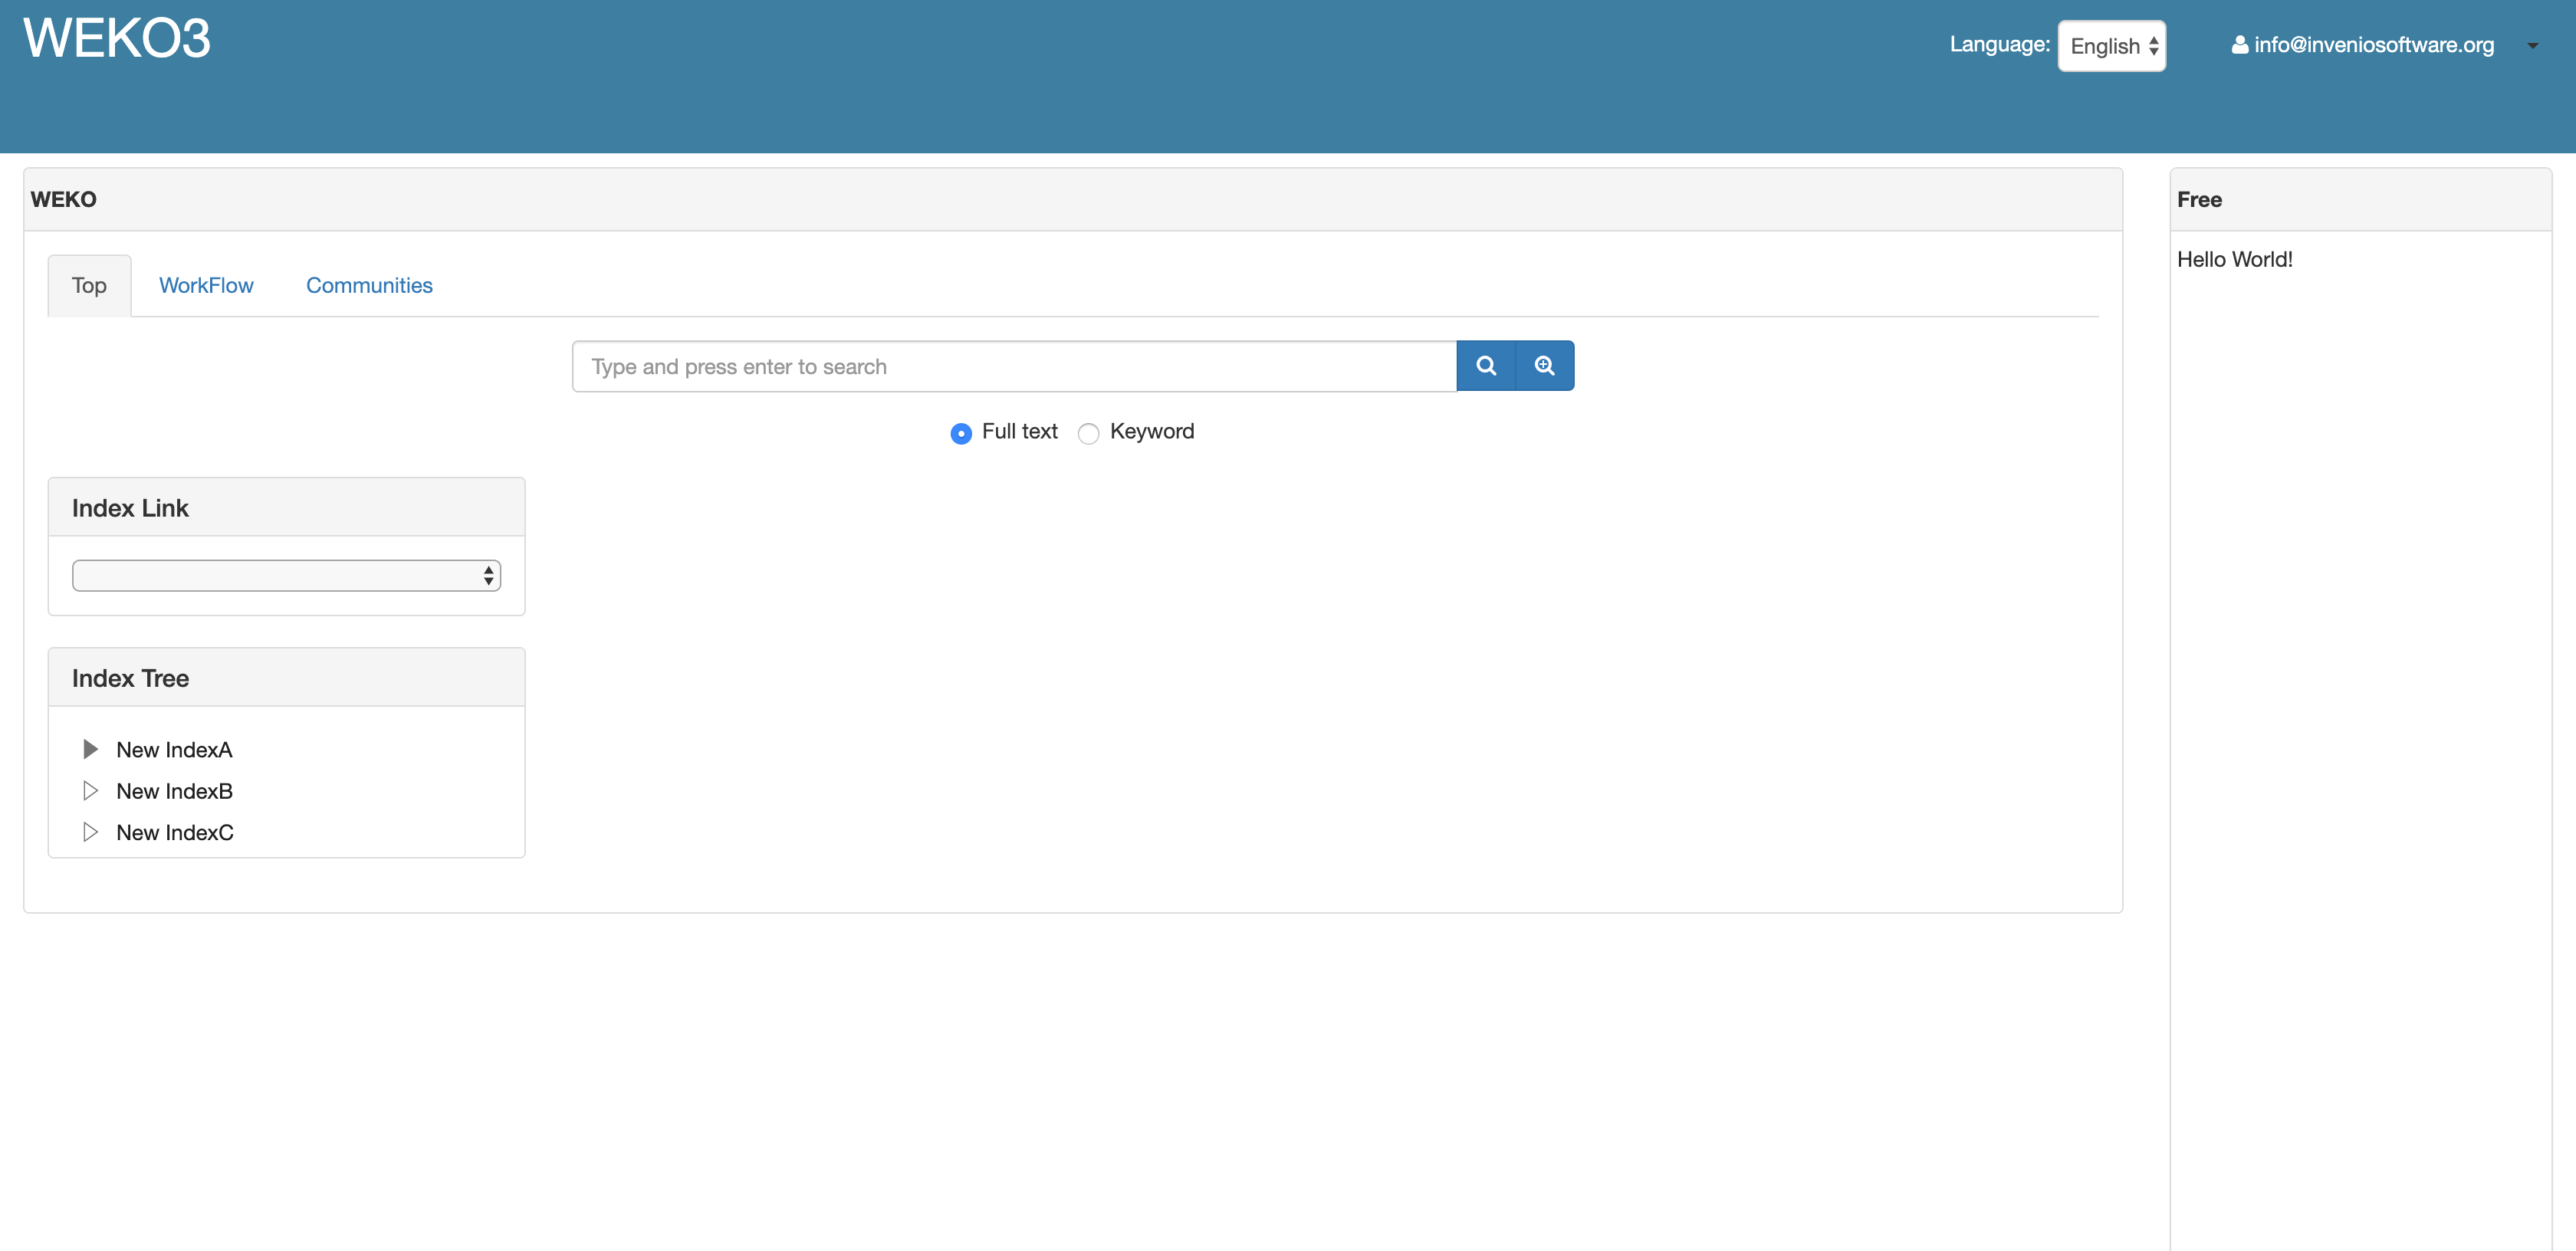Expand New IndexA triangle
This screenshot has height=1251, width=2576.
coord(90,749)
